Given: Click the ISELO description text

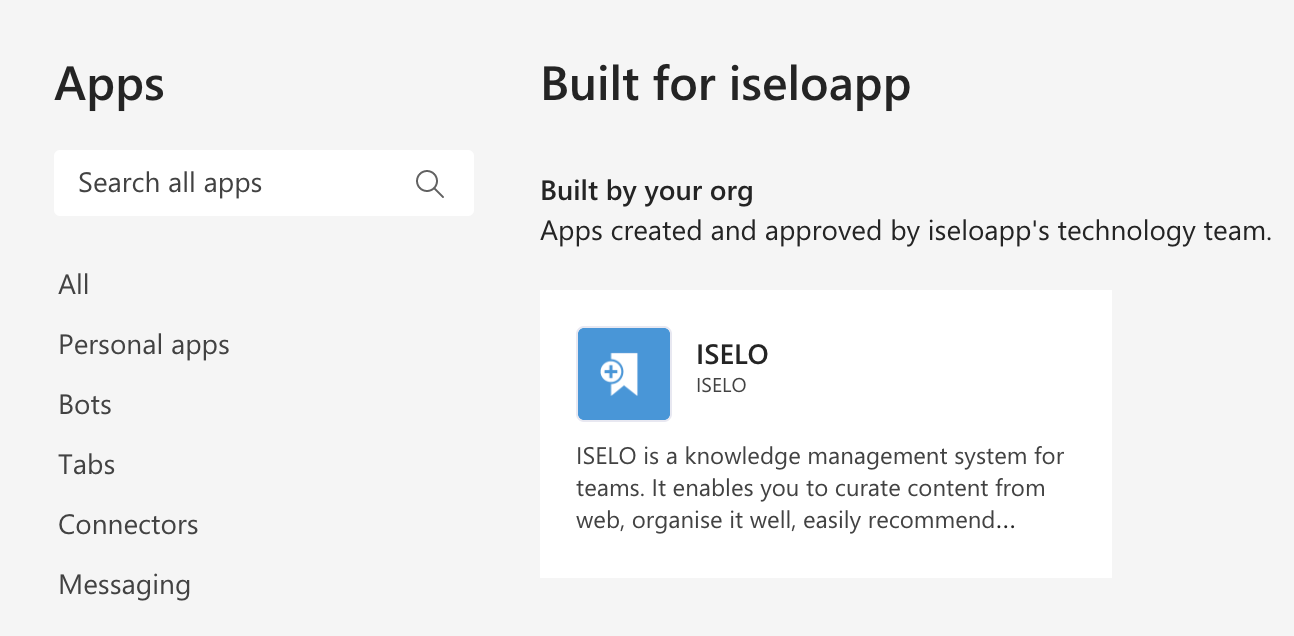Looking at the screenshot, I should (x=820, y=489).
